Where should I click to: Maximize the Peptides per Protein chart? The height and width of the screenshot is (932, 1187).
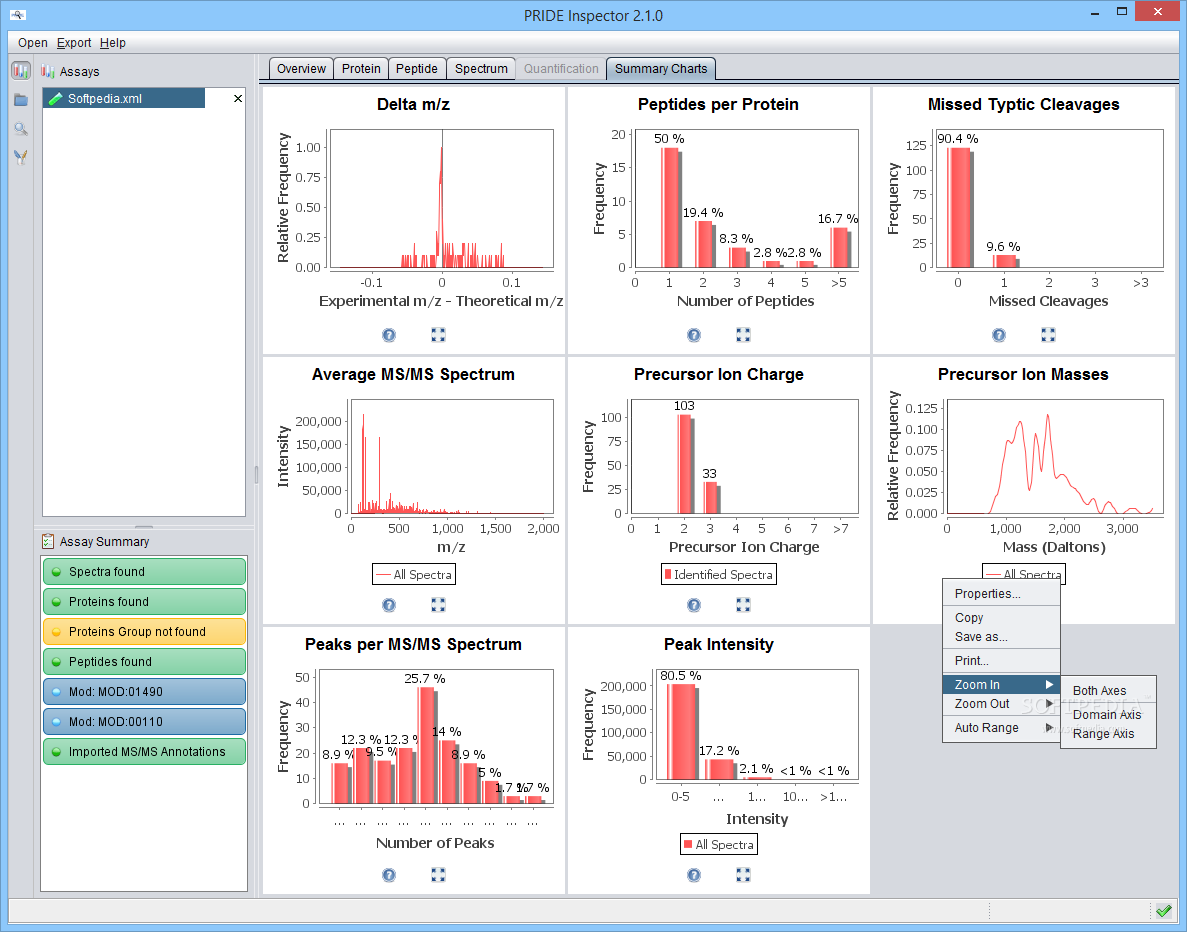click(x=743, y=335)
